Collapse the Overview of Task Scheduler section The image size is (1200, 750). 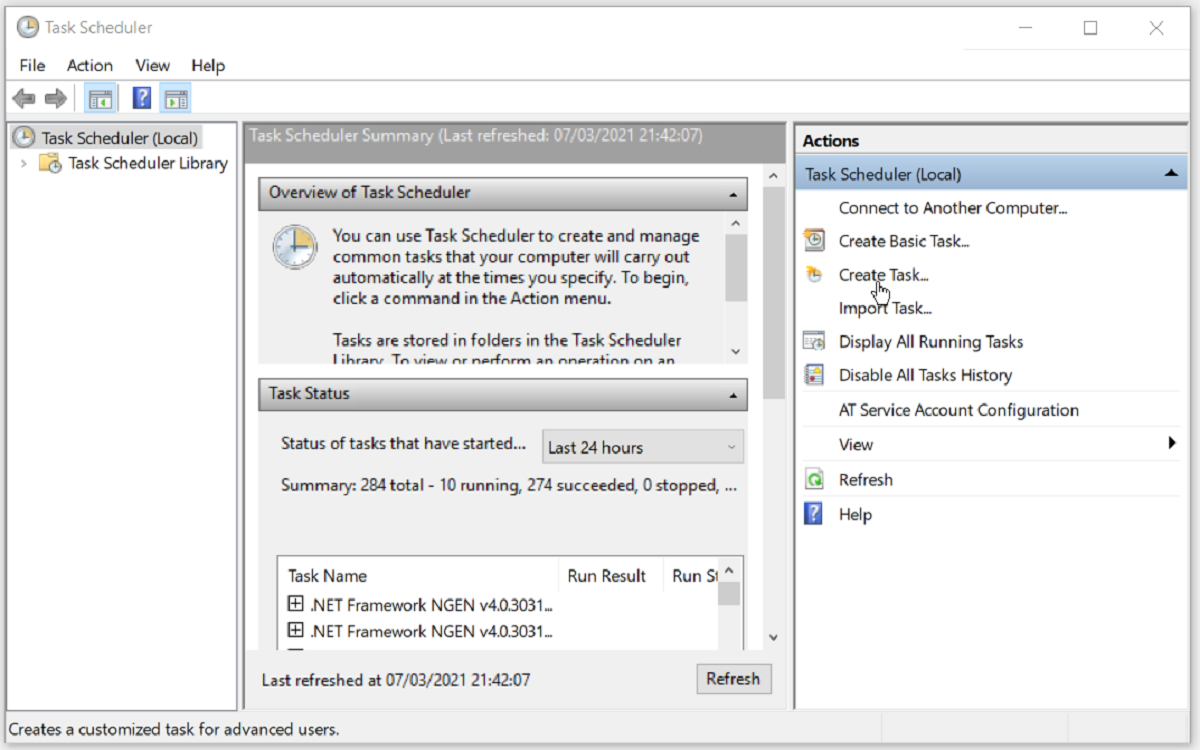click(733, 193)
